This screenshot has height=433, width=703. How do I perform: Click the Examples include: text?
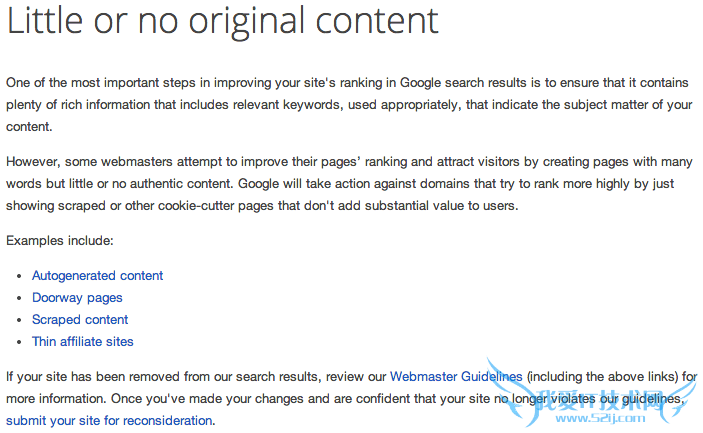[60, 241]
